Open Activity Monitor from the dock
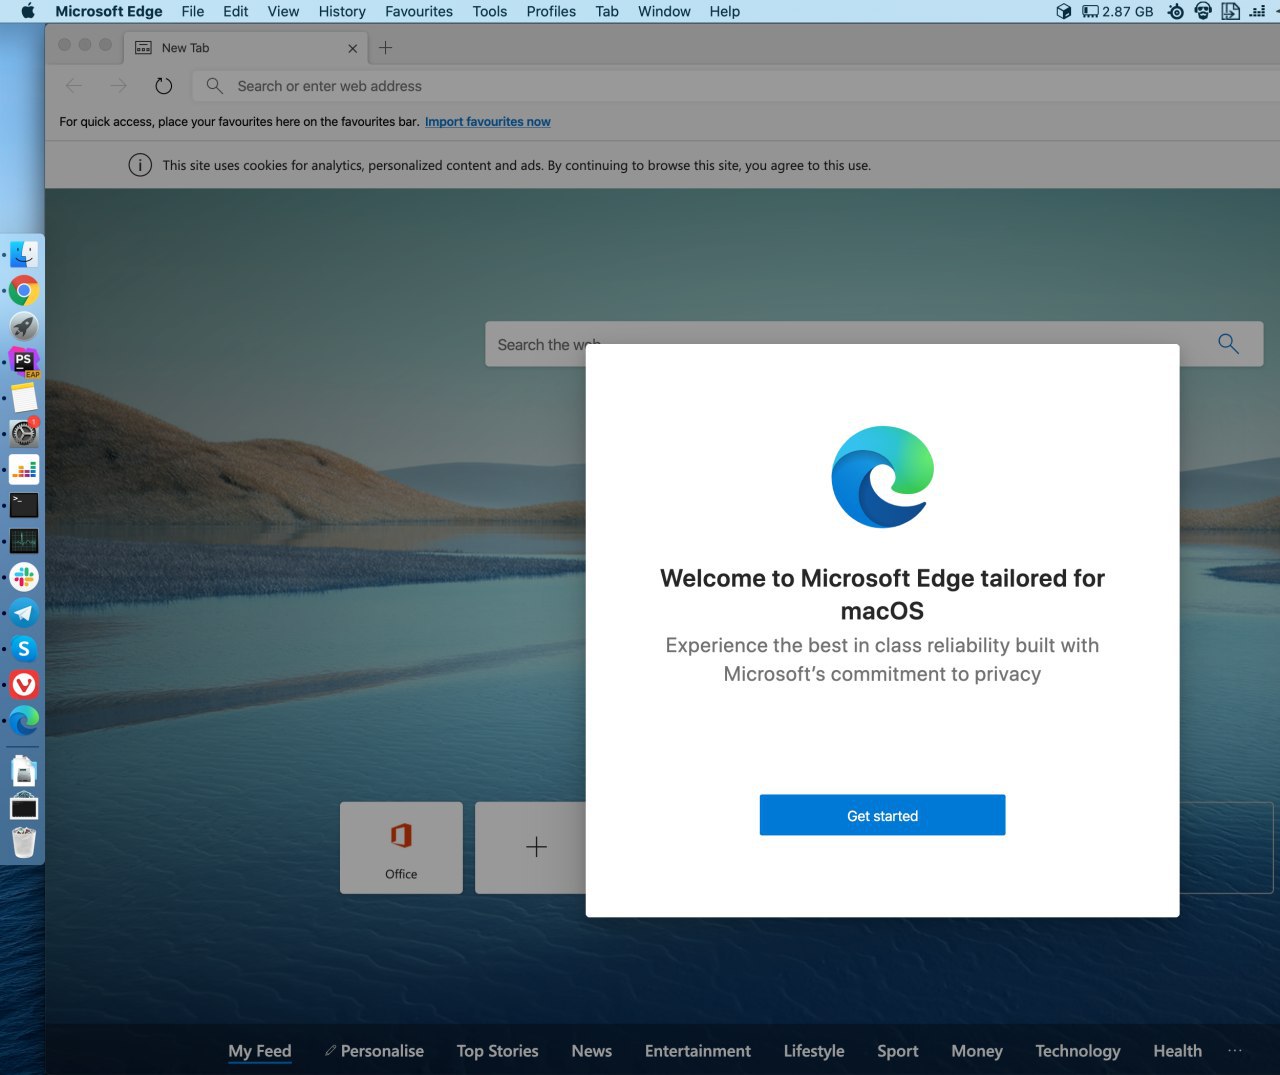This screenshot has height=1075, width=1280. [24, 541]
